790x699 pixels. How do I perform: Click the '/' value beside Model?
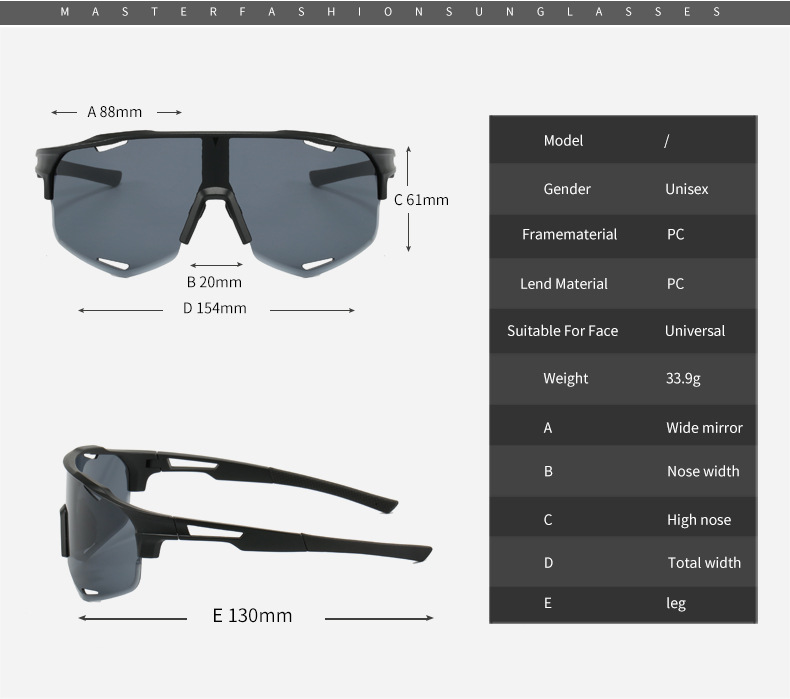pos(667,141)
